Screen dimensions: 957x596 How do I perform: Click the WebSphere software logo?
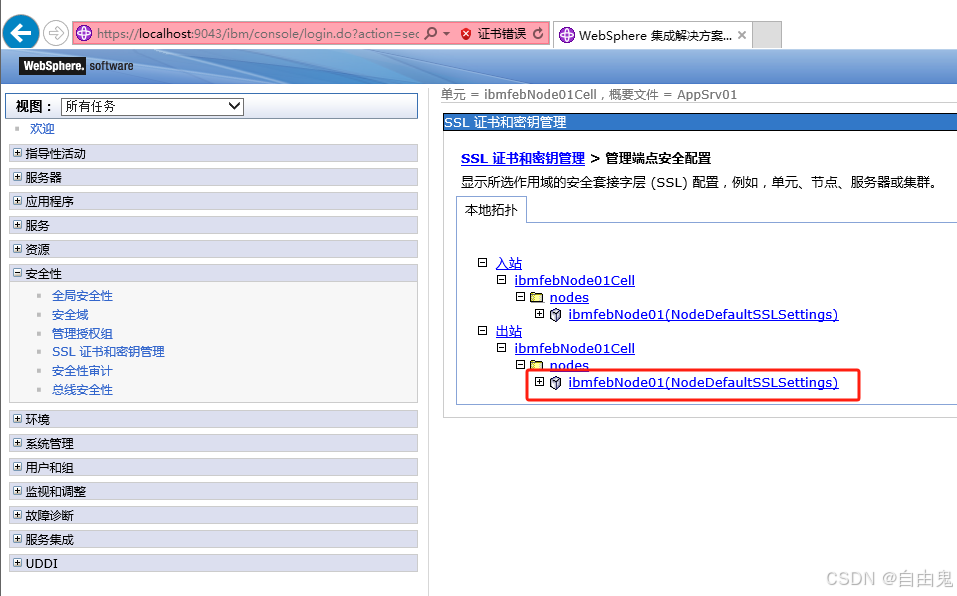pos(76,65)
